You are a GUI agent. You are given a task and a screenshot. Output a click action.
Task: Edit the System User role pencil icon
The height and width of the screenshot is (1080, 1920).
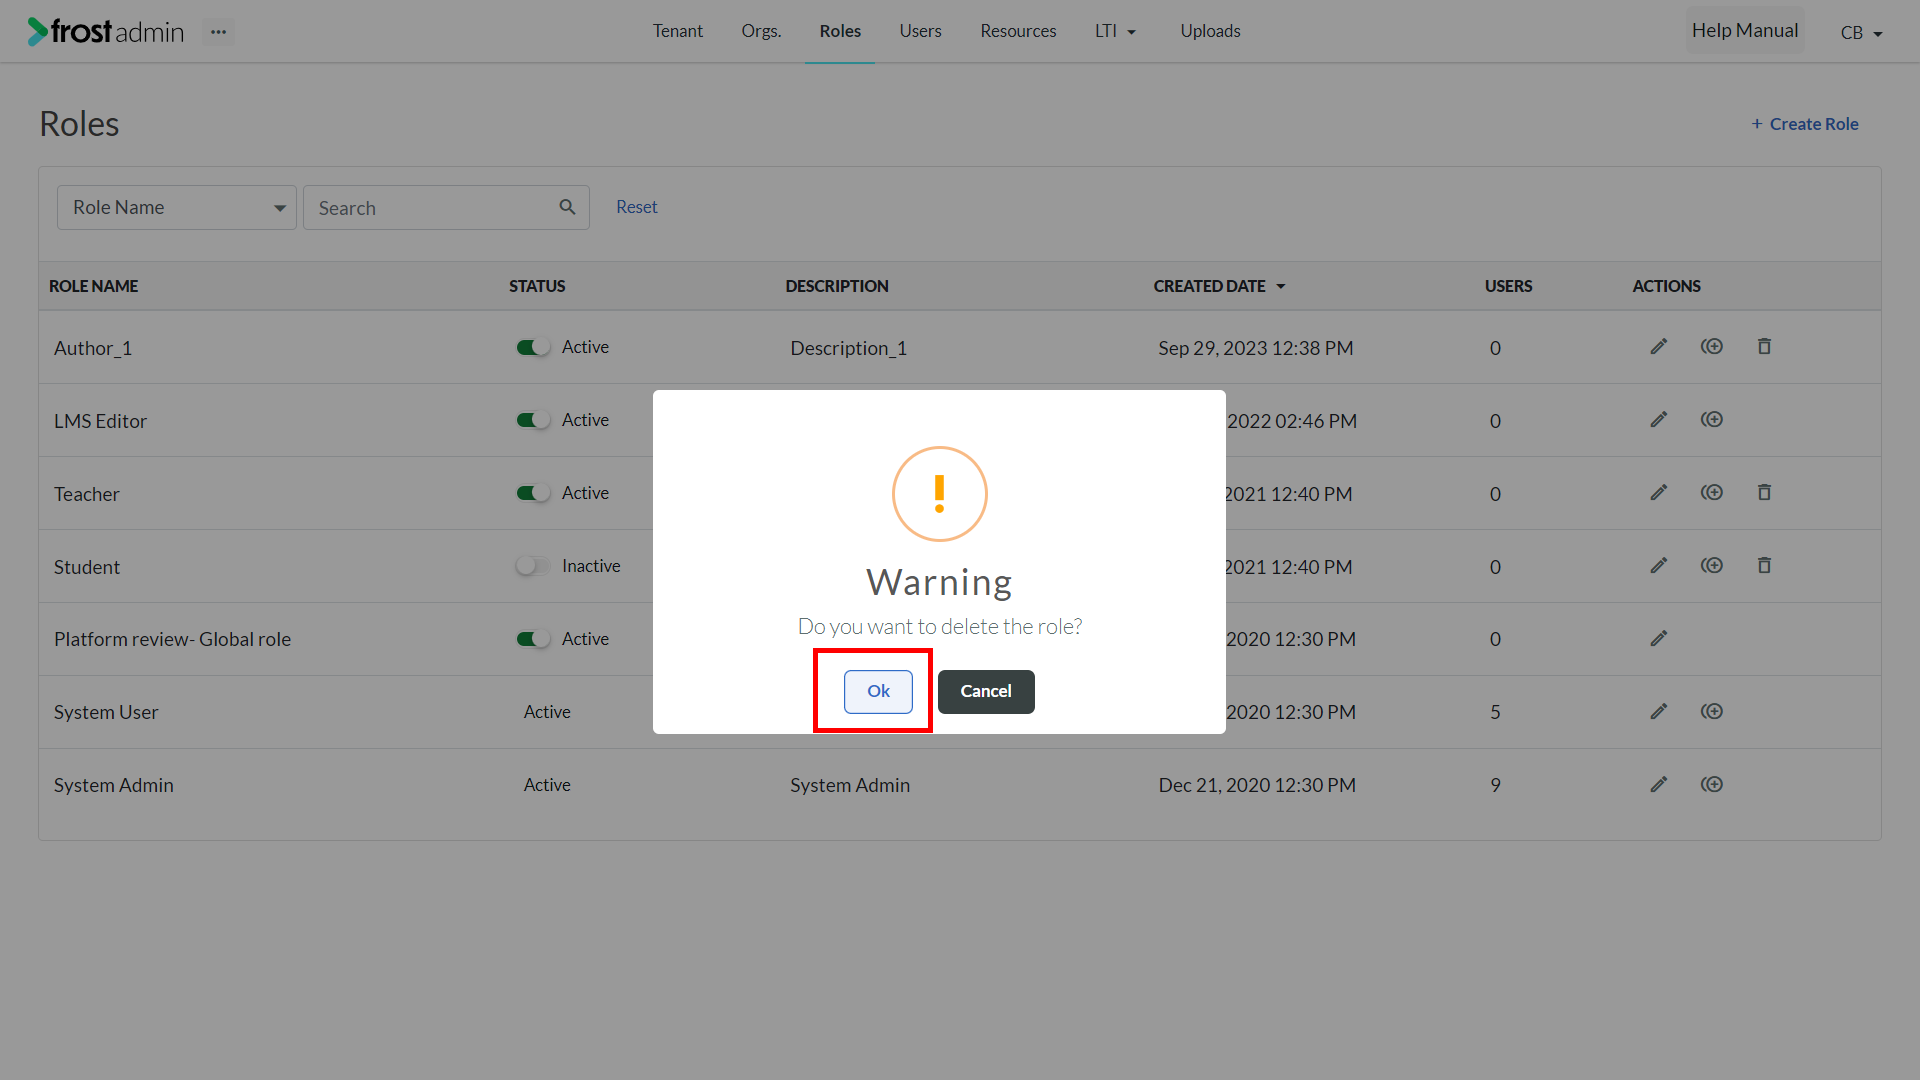click(x=1659, y=711)
